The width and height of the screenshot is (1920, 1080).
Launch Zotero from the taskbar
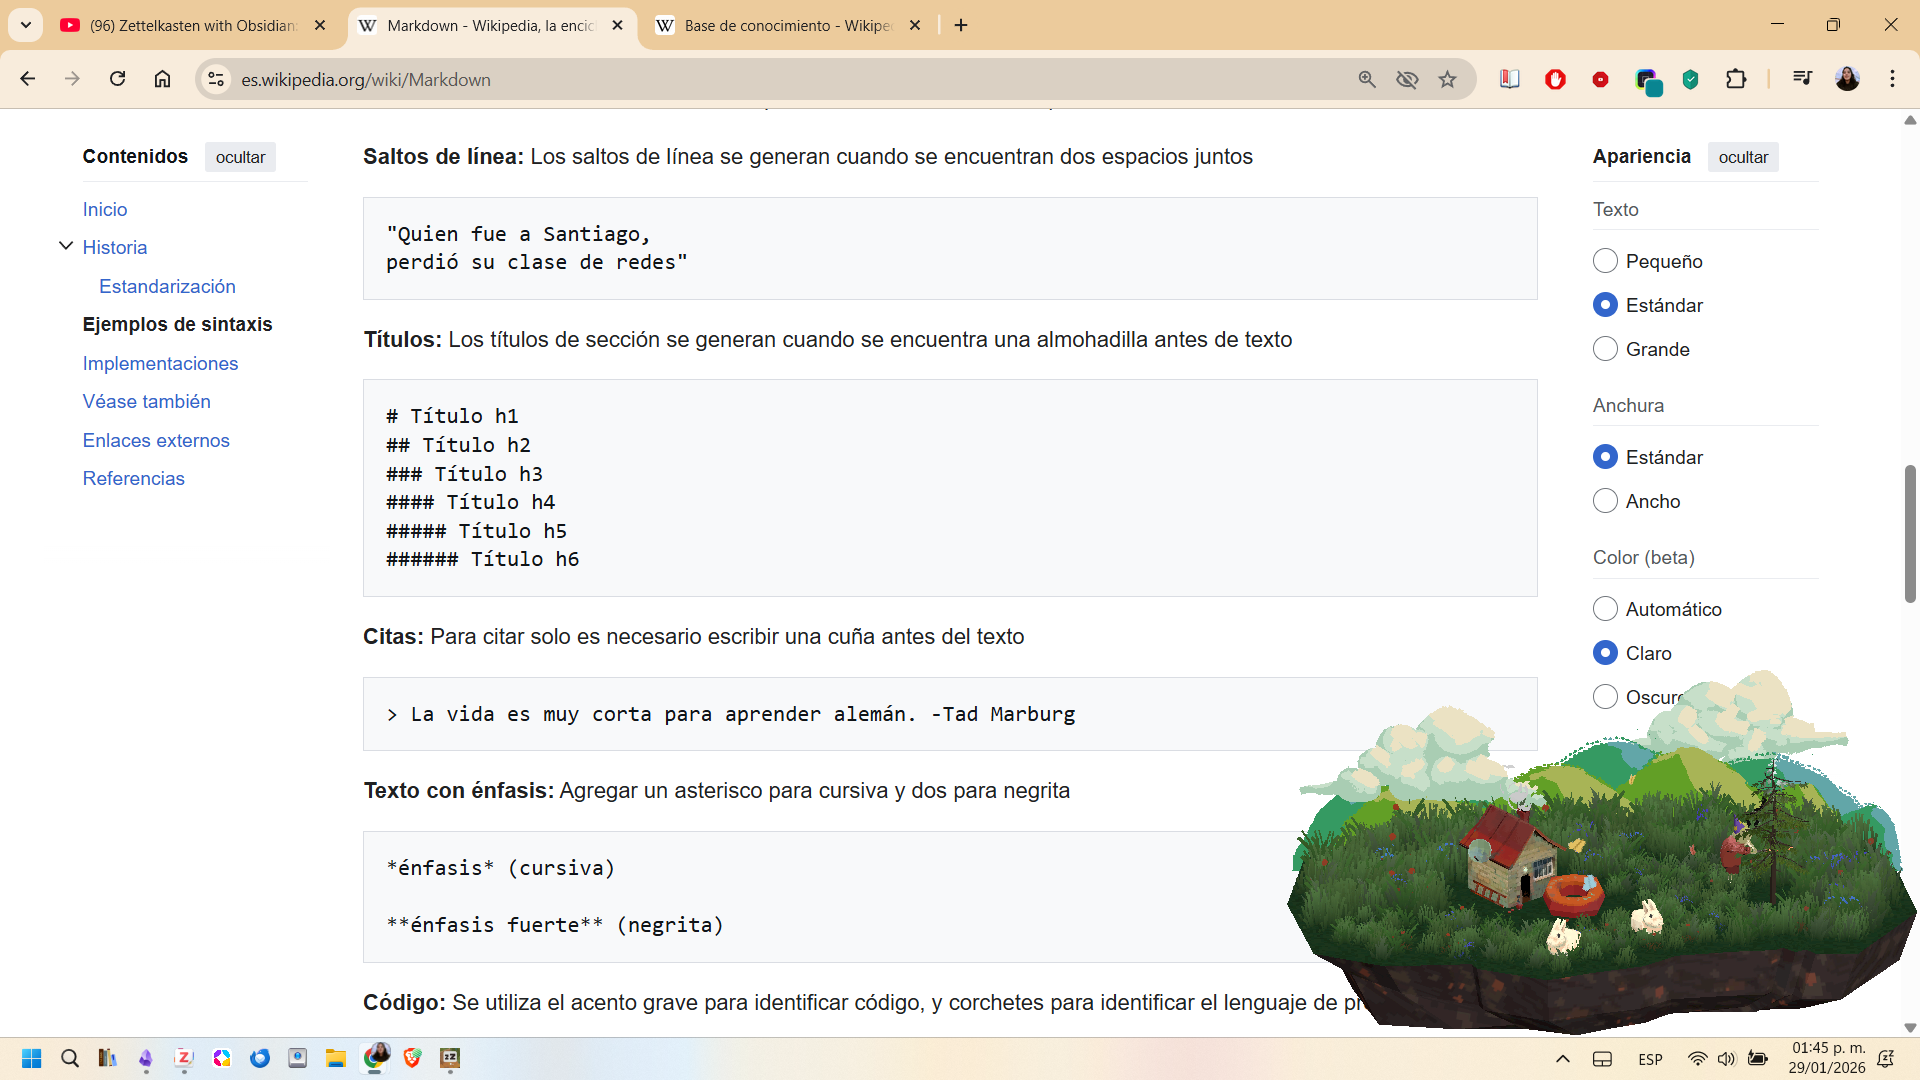(184, 1058)
